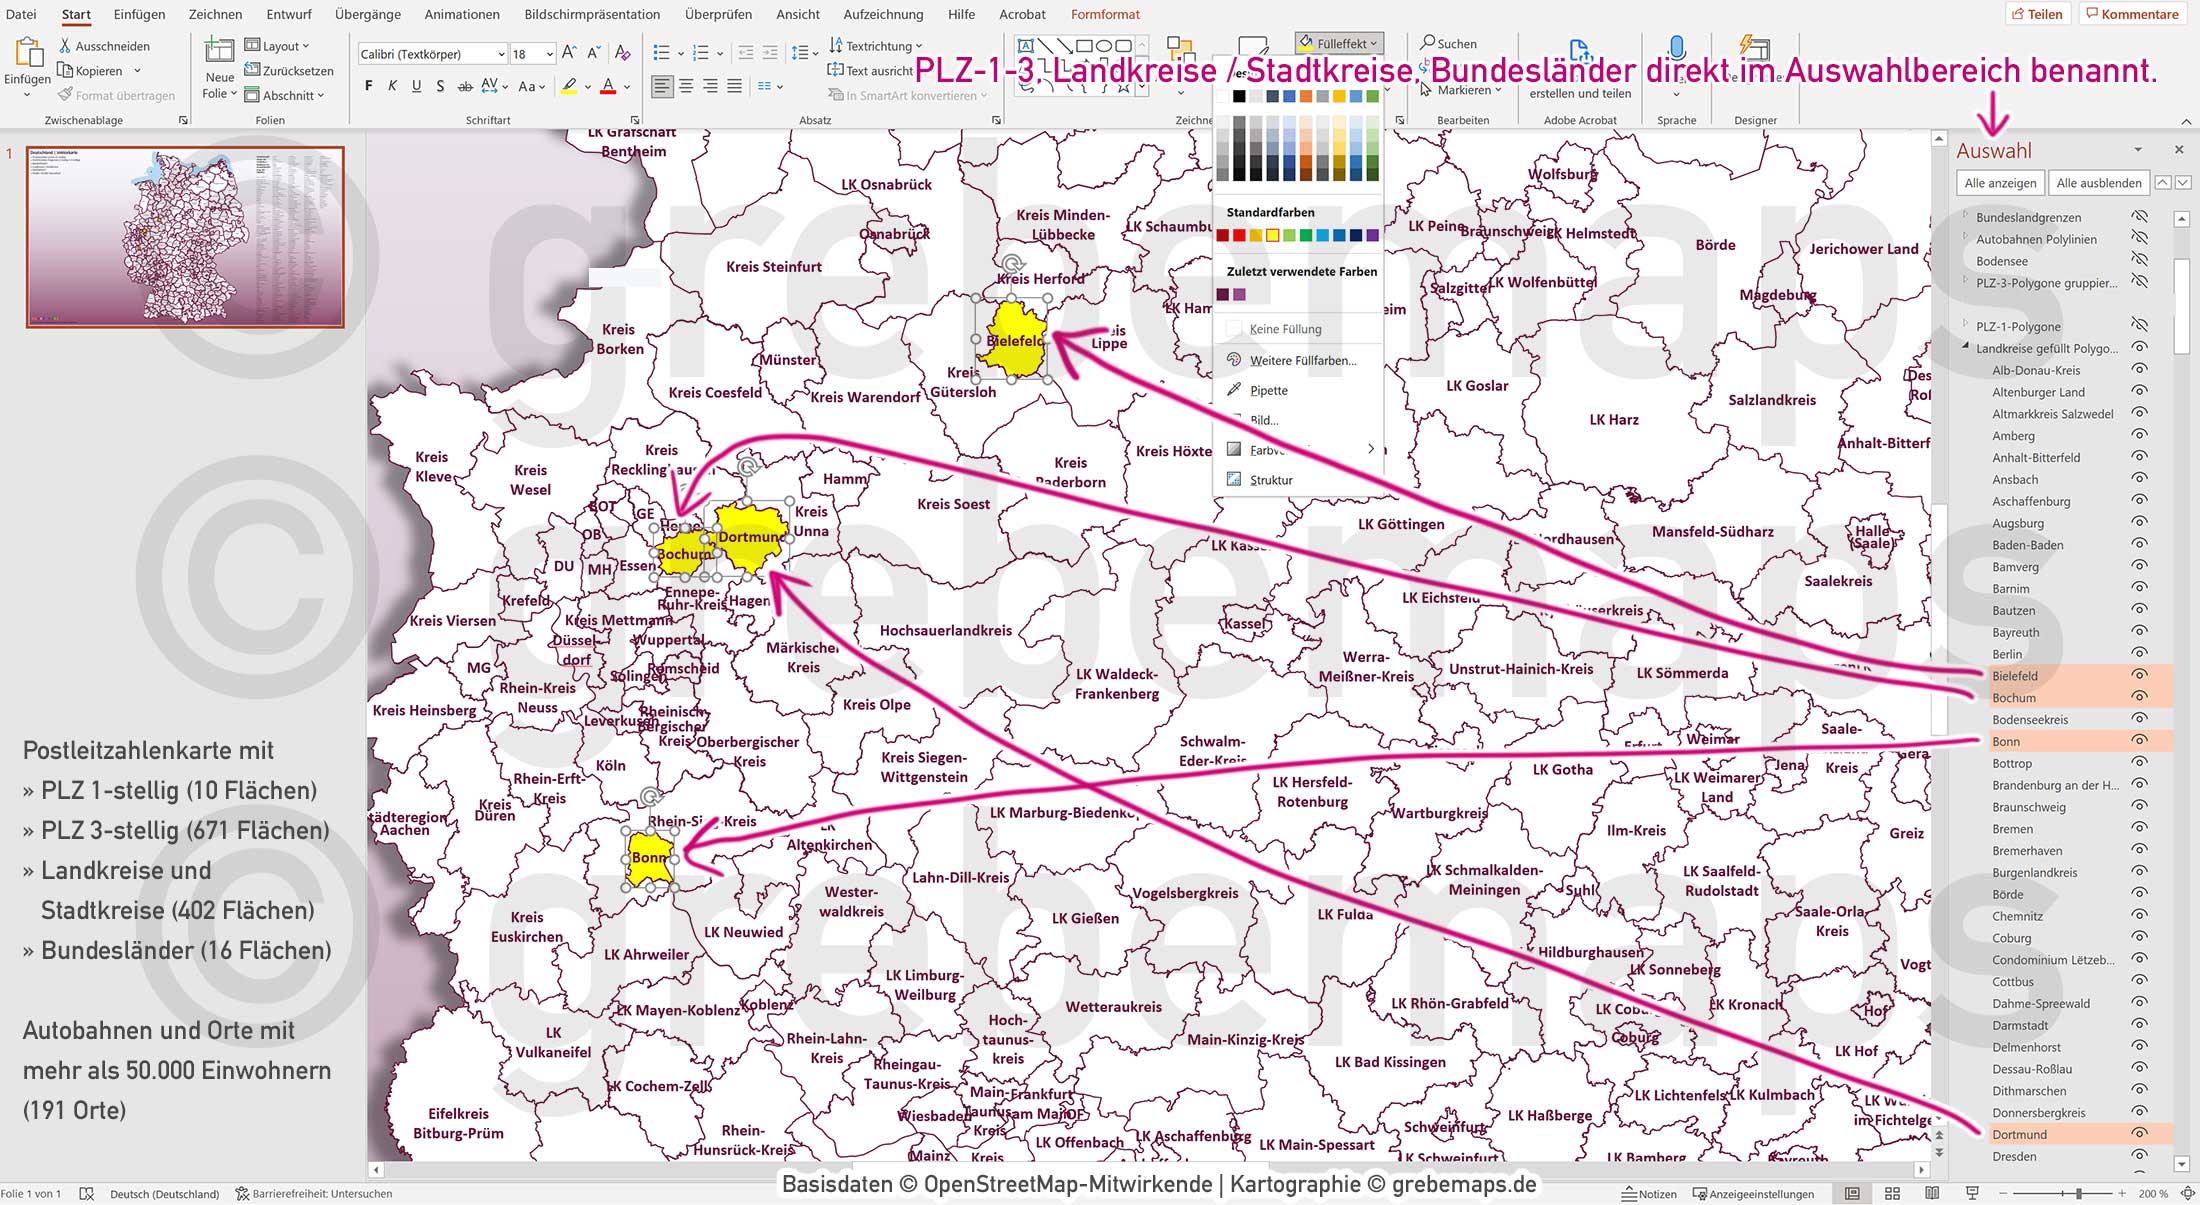This screenshot has width=2200, height=1205.
Task: Click the Suchen magnifier icon
Action: click(1428, 43)
